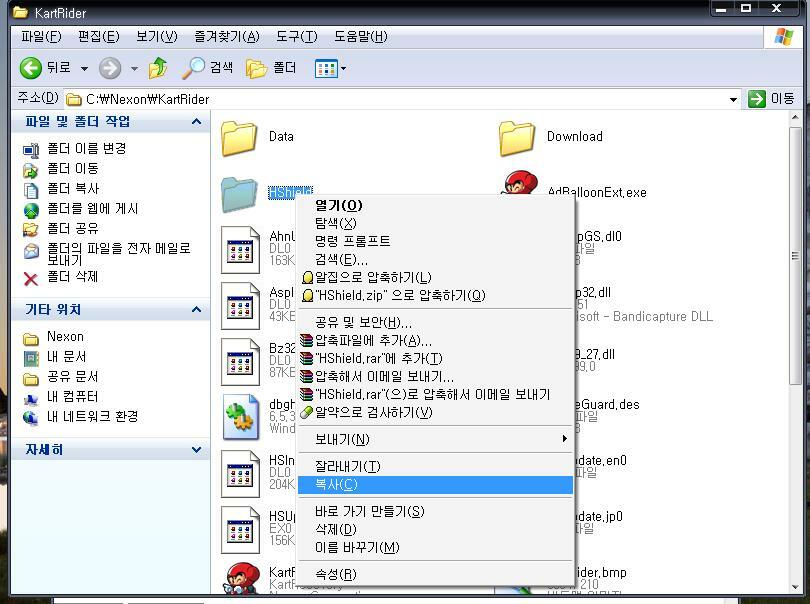Expand the 보내기(N) submenu
810x604 pixels.
[x=565, y=439]
